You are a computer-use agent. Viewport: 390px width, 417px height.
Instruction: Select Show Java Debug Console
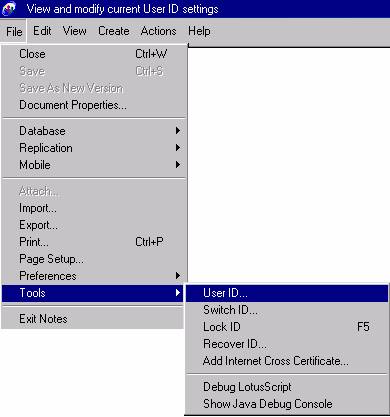(x=287, y=404)
